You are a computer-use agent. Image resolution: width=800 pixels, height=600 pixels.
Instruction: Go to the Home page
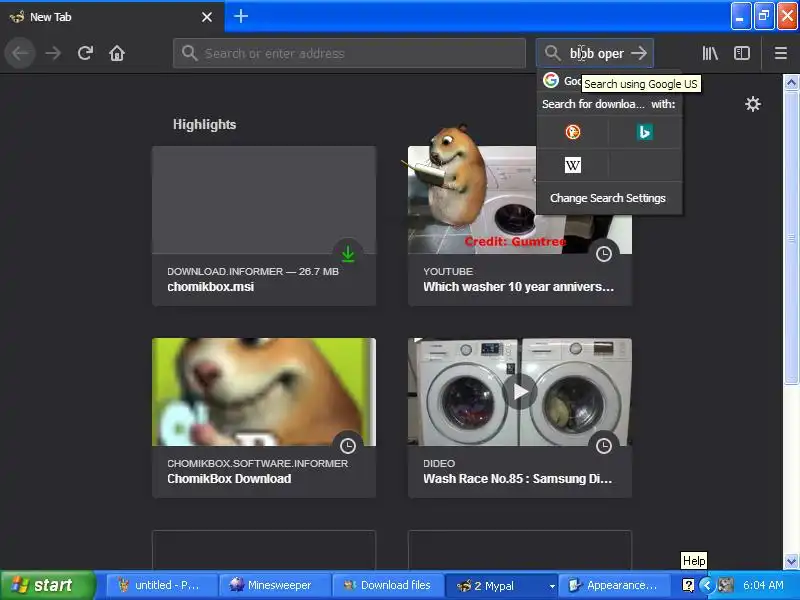(x=117, y=53)
